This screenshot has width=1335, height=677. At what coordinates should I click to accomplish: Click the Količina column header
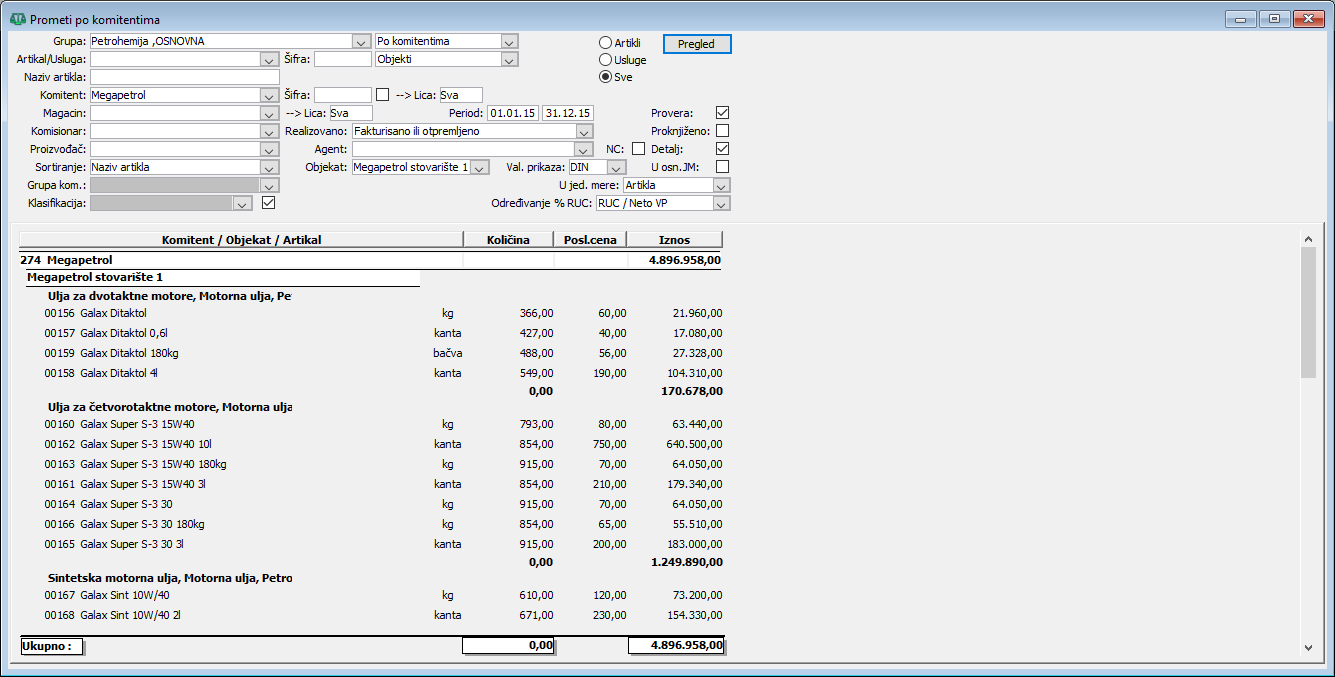pos(509,239)
